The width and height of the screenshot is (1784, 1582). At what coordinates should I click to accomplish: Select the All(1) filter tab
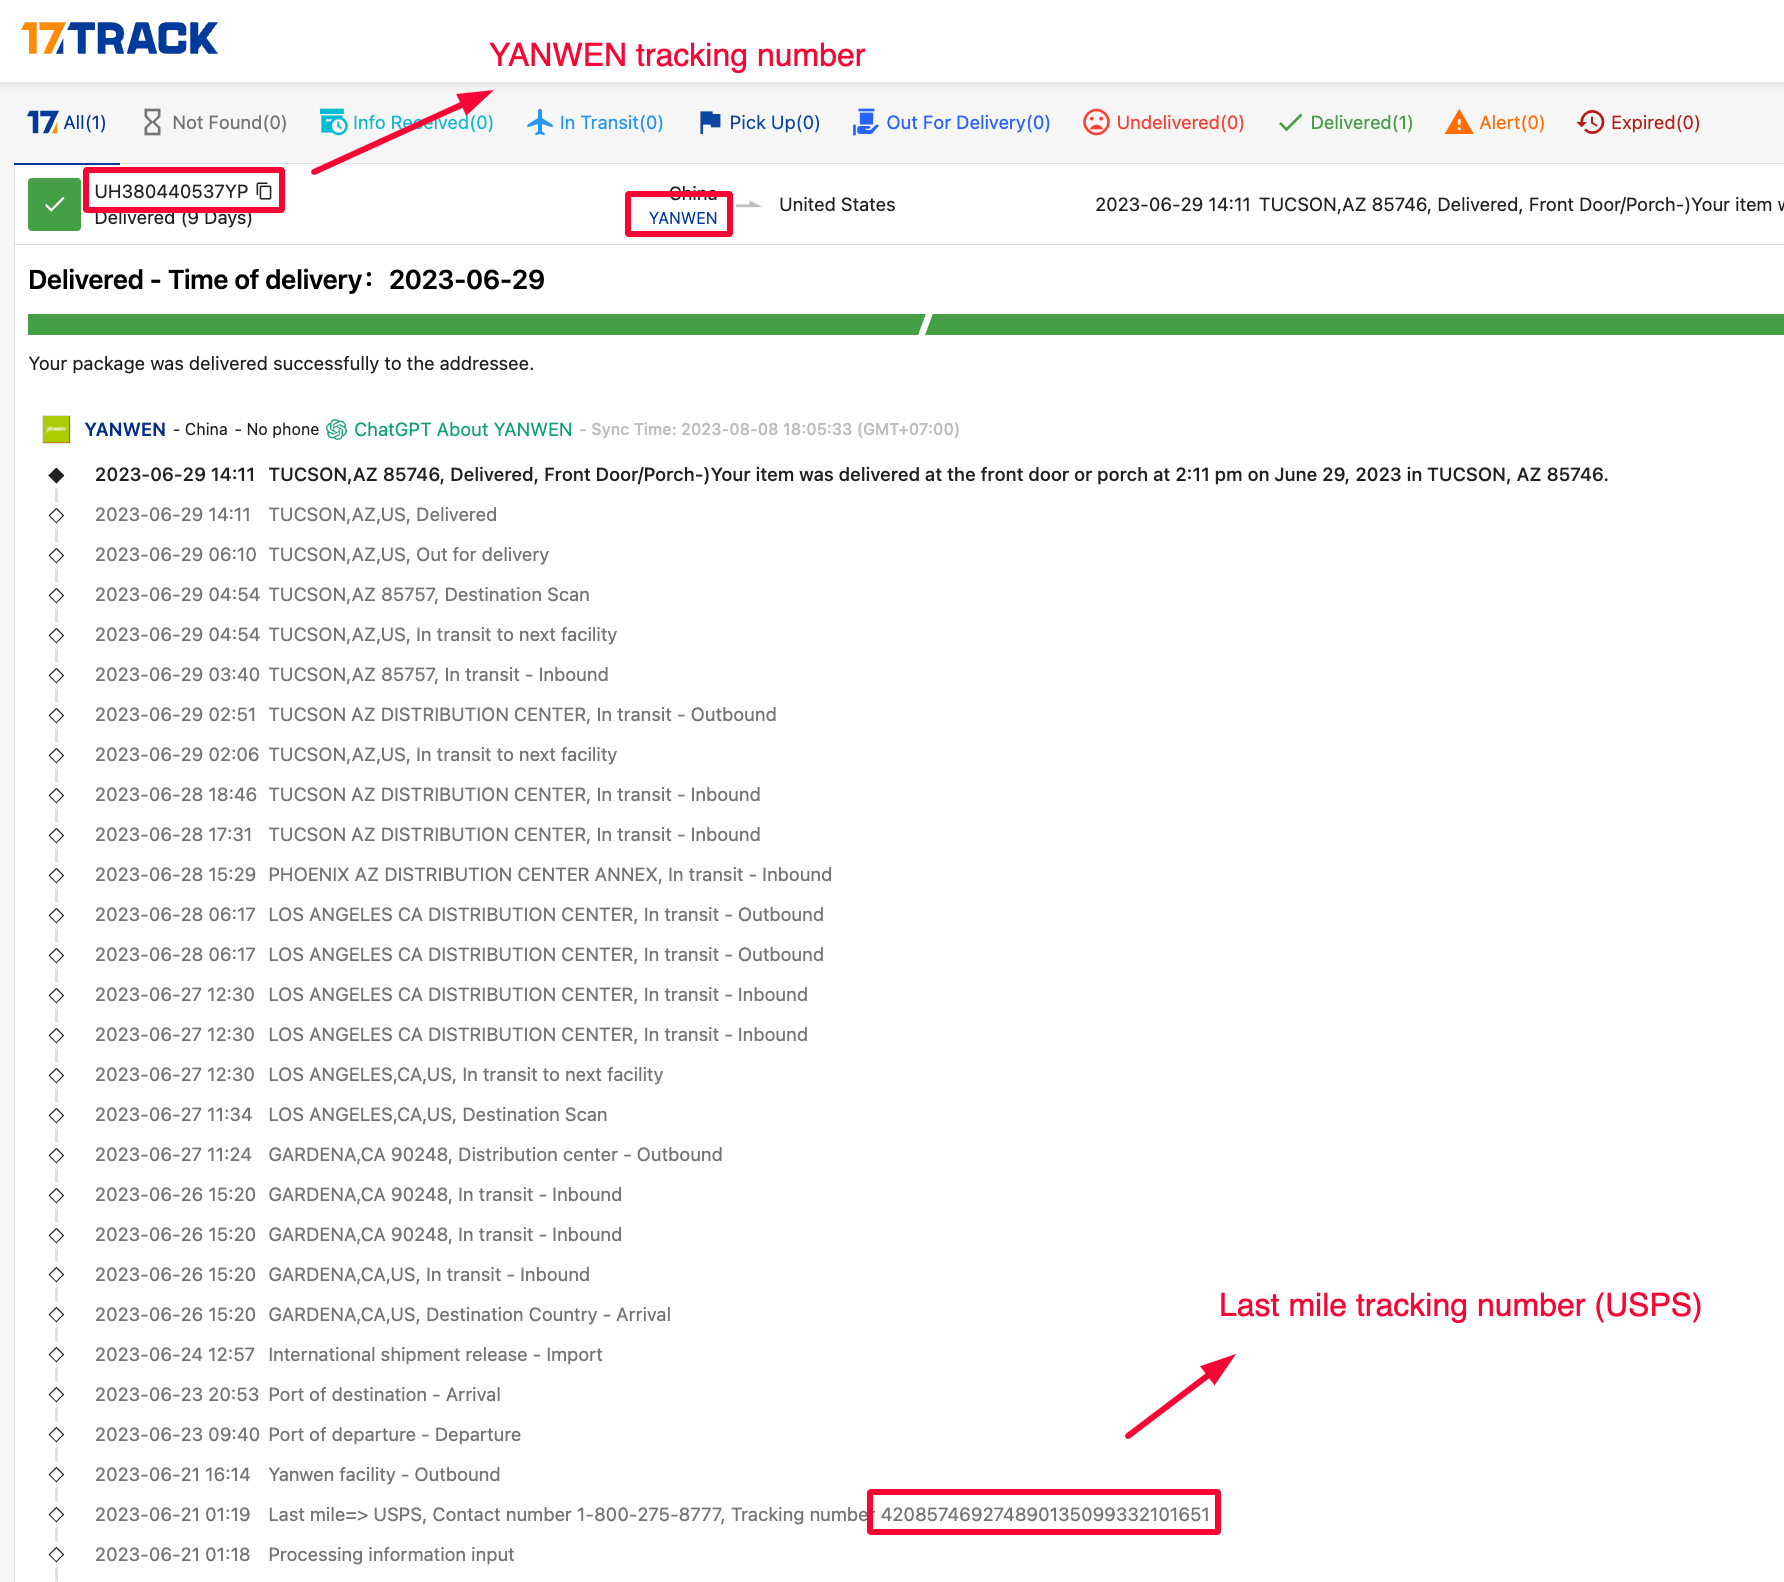click(67, 123)
